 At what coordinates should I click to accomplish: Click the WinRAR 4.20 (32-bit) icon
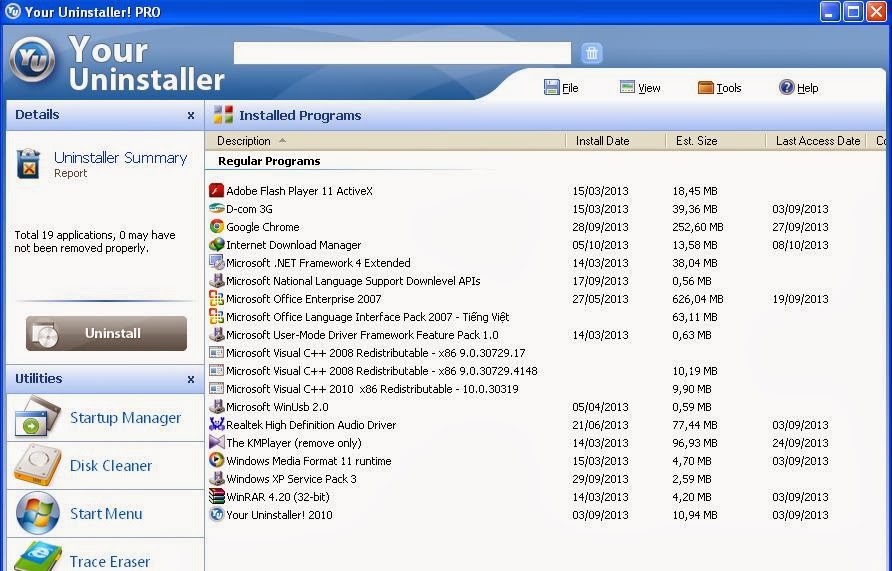[216, 496]
